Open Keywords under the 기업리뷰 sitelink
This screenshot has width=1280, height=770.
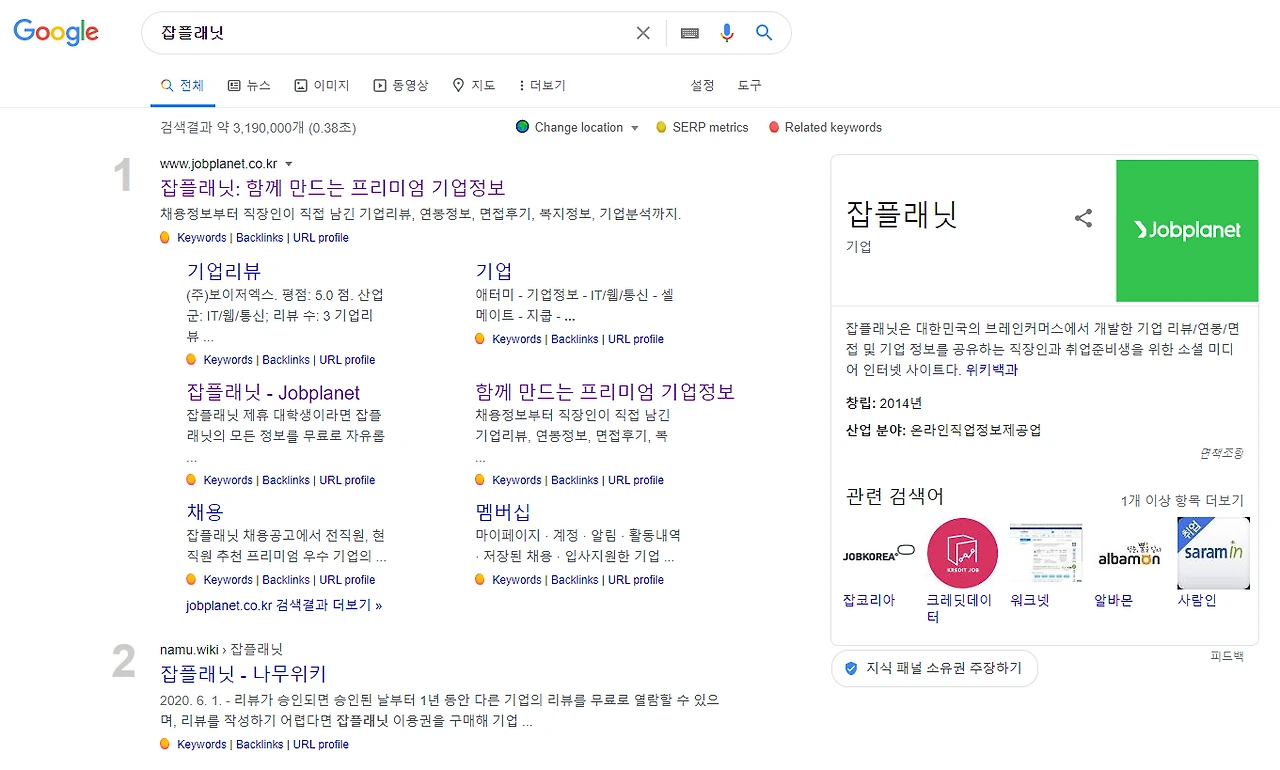(228, 360)
